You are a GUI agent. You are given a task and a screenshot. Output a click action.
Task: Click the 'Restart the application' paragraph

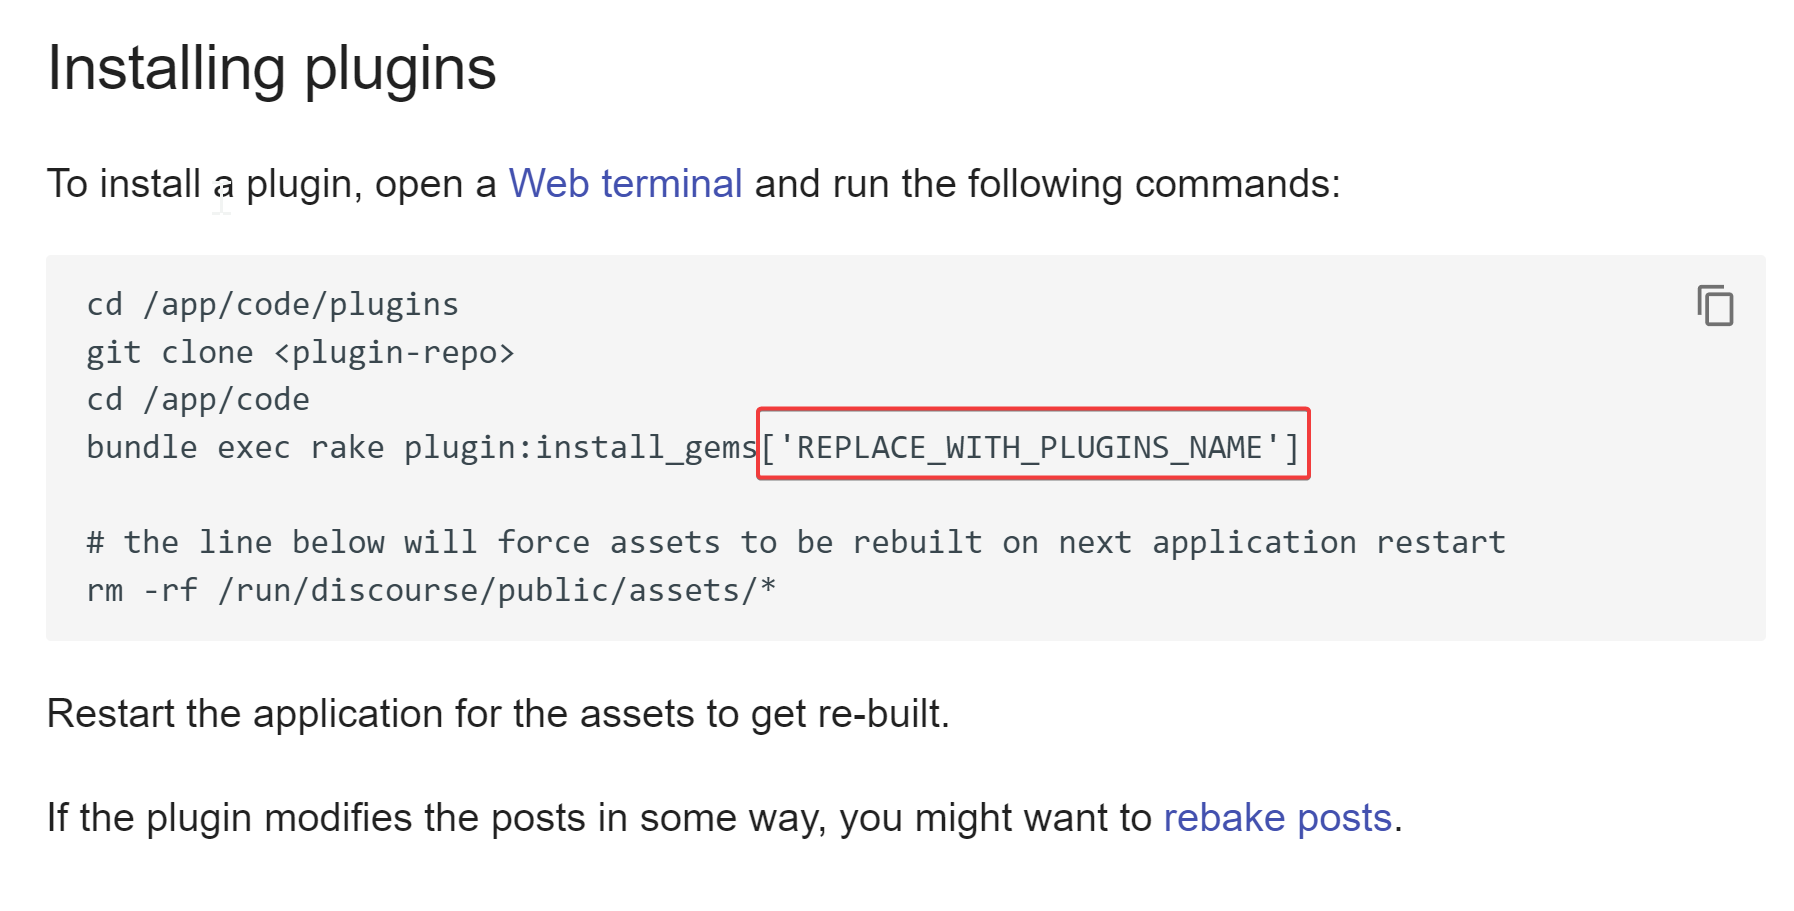497,714
